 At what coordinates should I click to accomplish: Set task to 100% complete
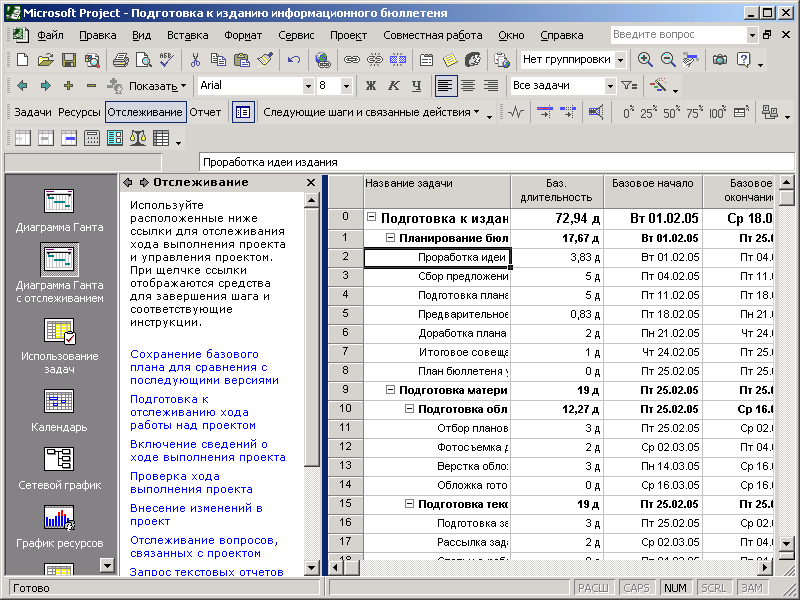click(717, 112)
